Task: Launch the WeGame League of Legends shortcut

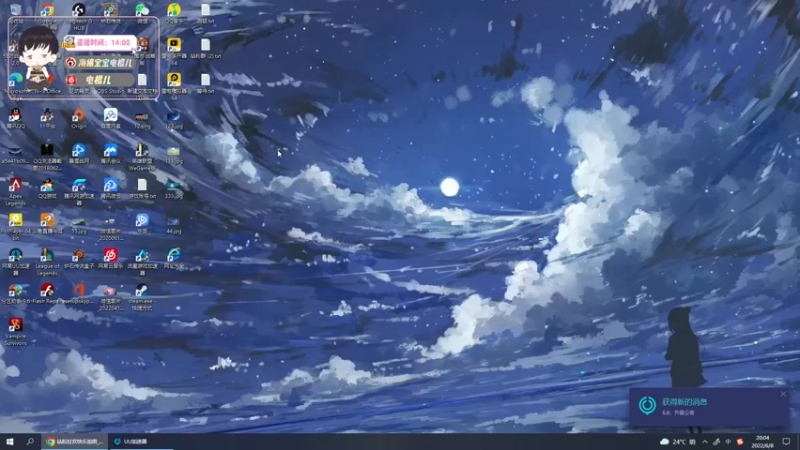Action: coord(142,150)
